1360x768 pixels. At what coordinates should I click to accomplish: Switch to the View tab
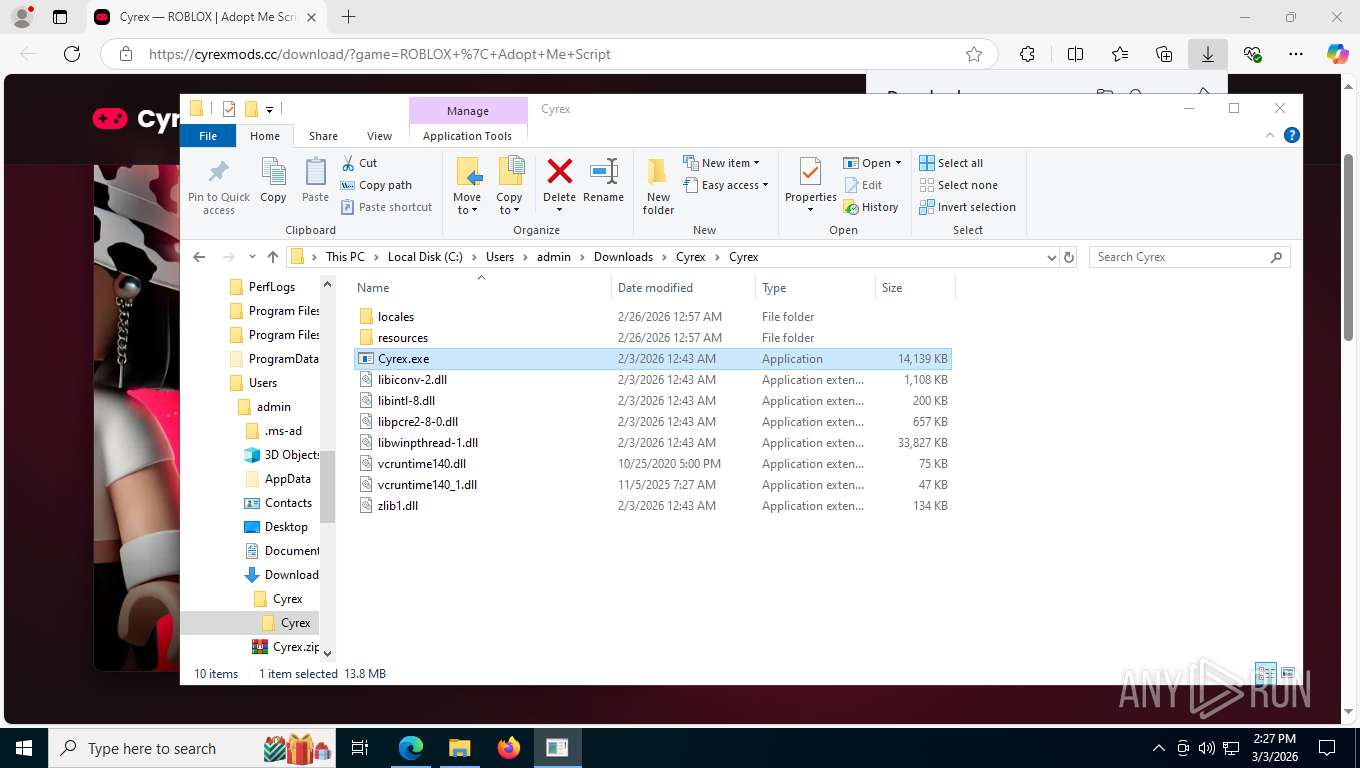pyautogui.click(x=379, y=136)
